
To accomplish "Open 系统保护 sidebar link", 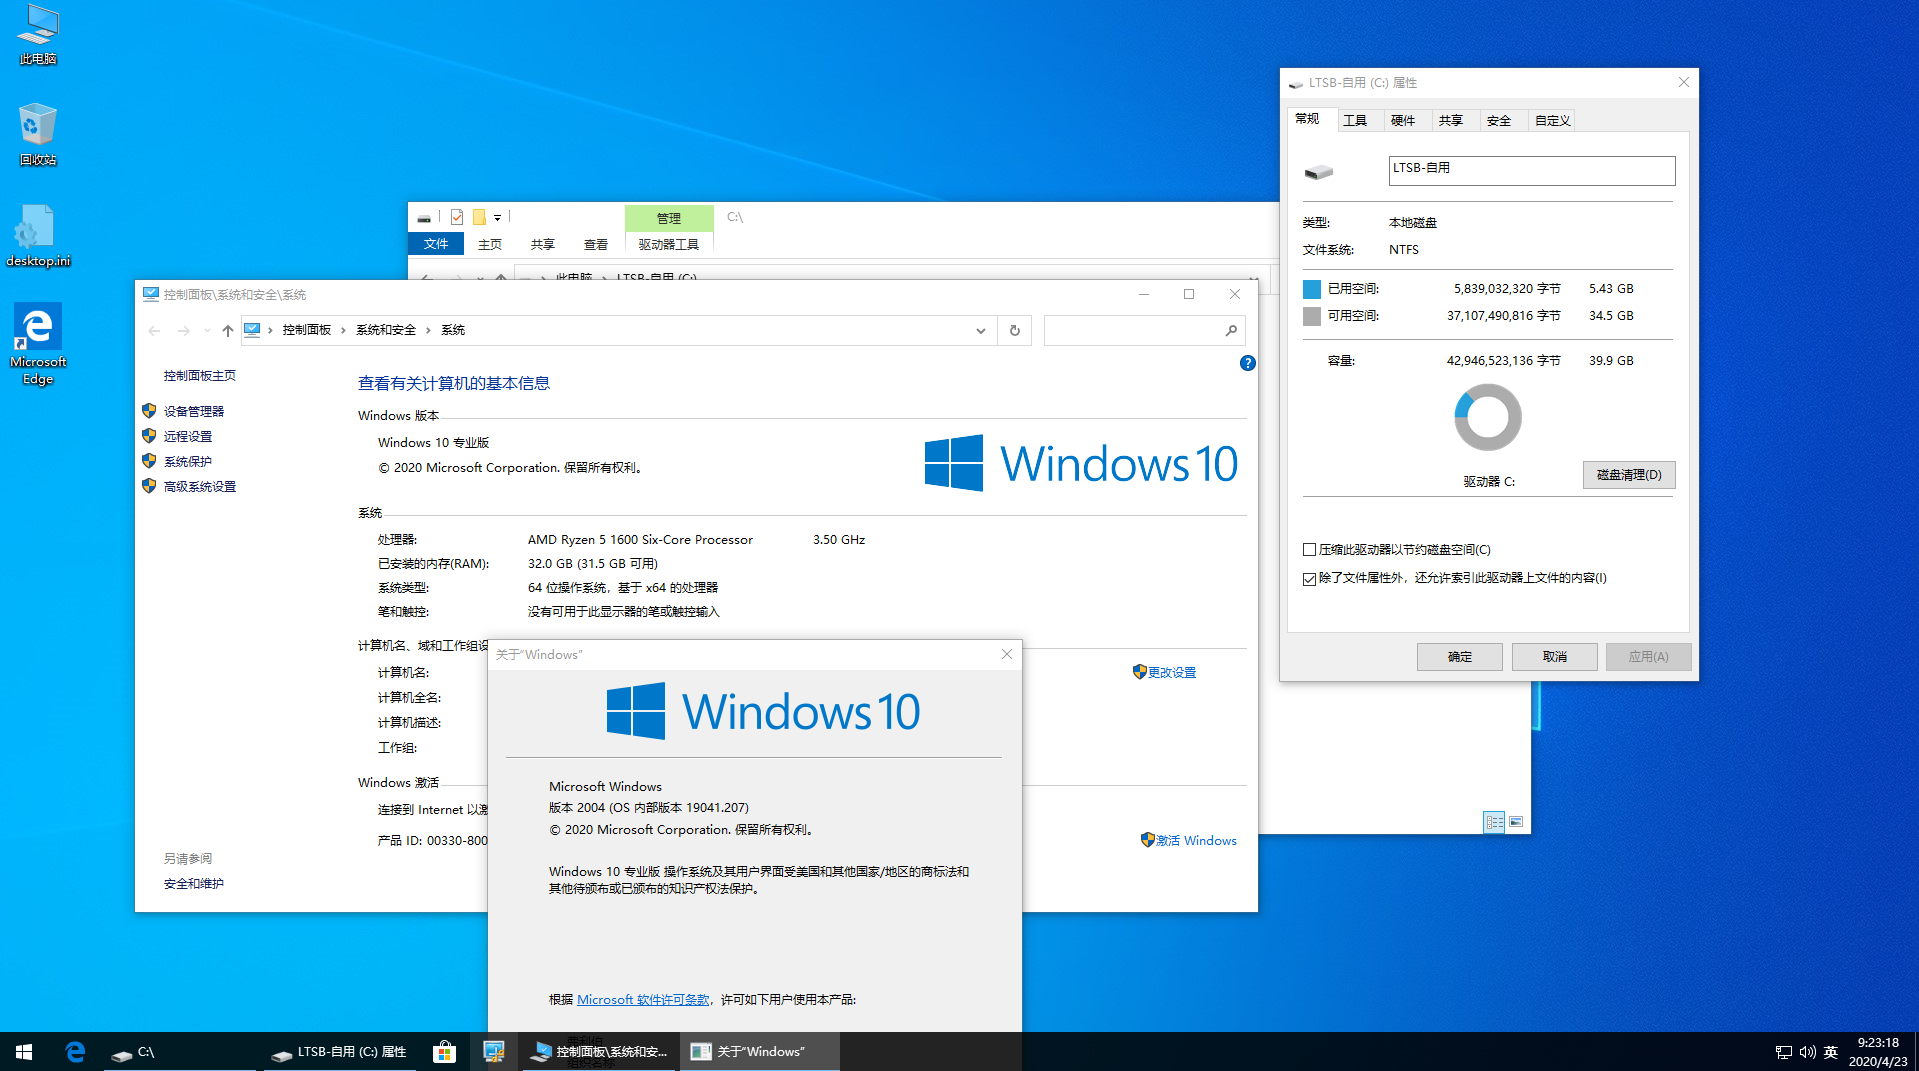I will click(x=188, y=461).
